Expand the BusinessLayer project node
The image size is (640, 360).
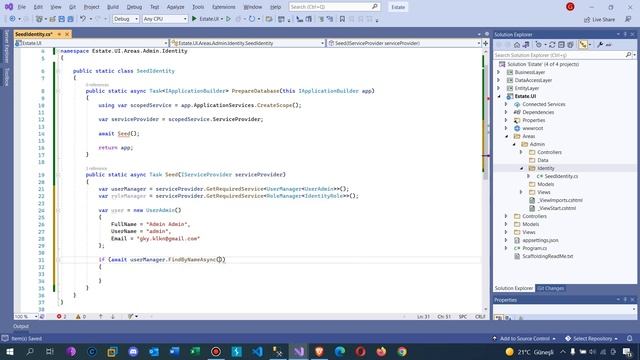(x=499, y=72)
